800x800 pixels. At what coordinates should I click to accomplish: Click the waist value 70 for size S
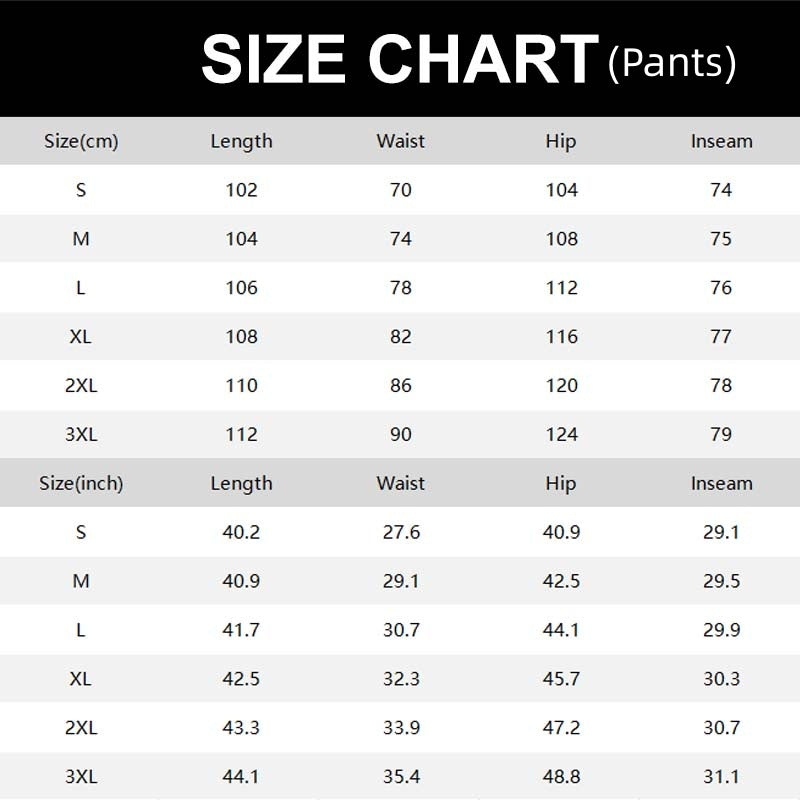401,190
